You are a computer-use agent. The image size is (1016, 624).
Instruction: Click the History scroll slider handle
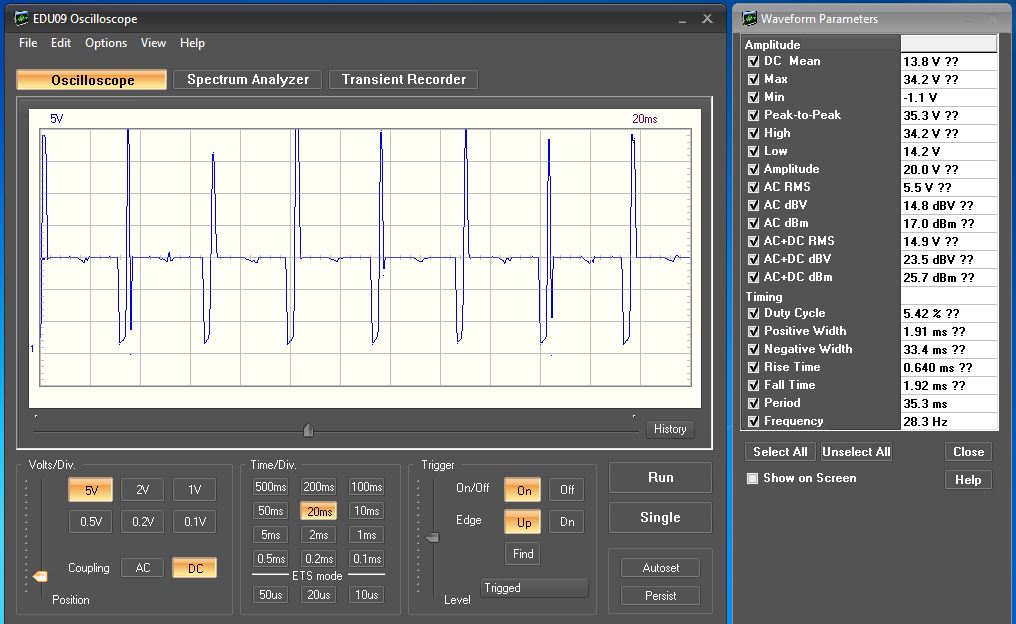(x=308, y=430)
